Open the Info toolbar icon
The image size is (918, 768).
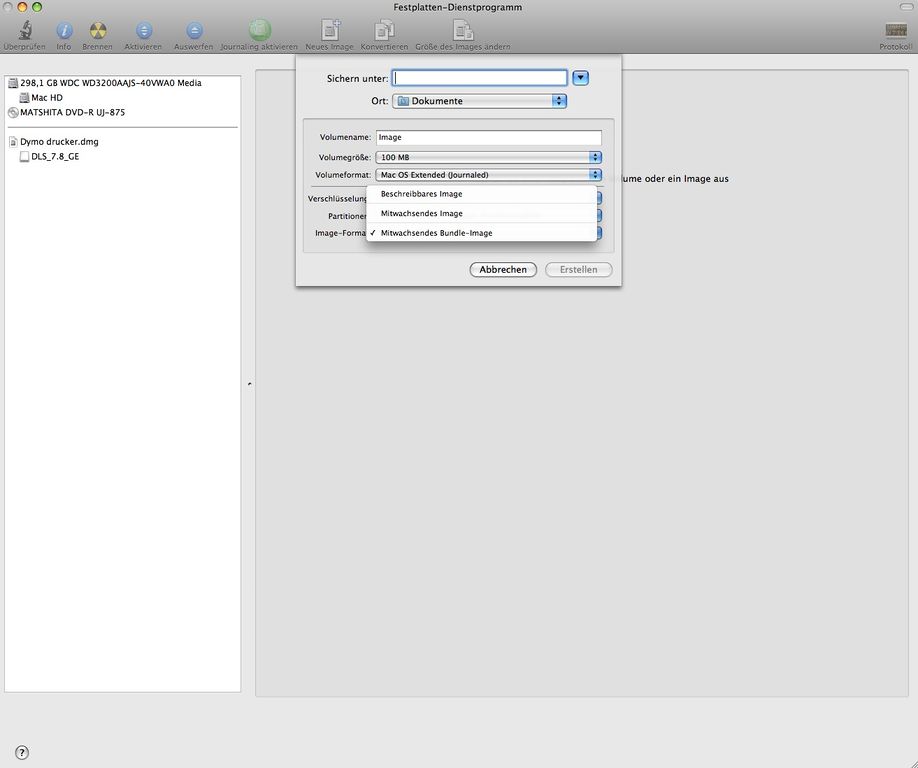(64, 31)
